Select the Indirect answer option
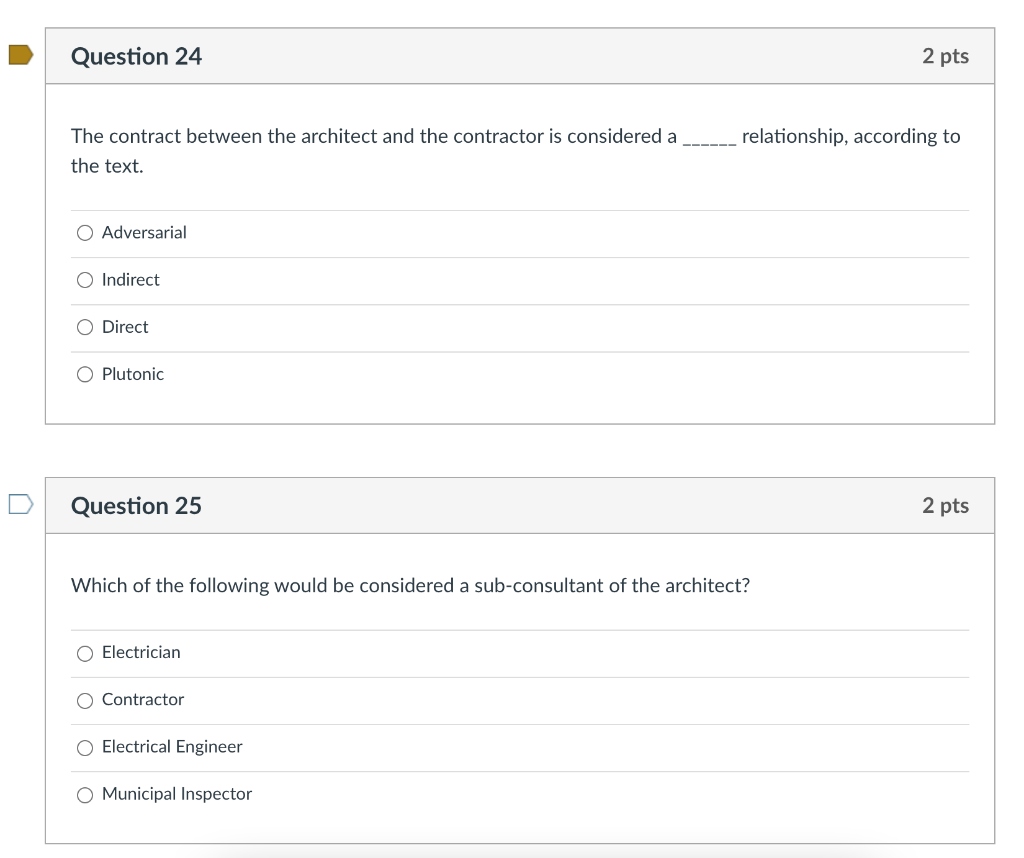The image size is (1024, 858). (86, 279)
